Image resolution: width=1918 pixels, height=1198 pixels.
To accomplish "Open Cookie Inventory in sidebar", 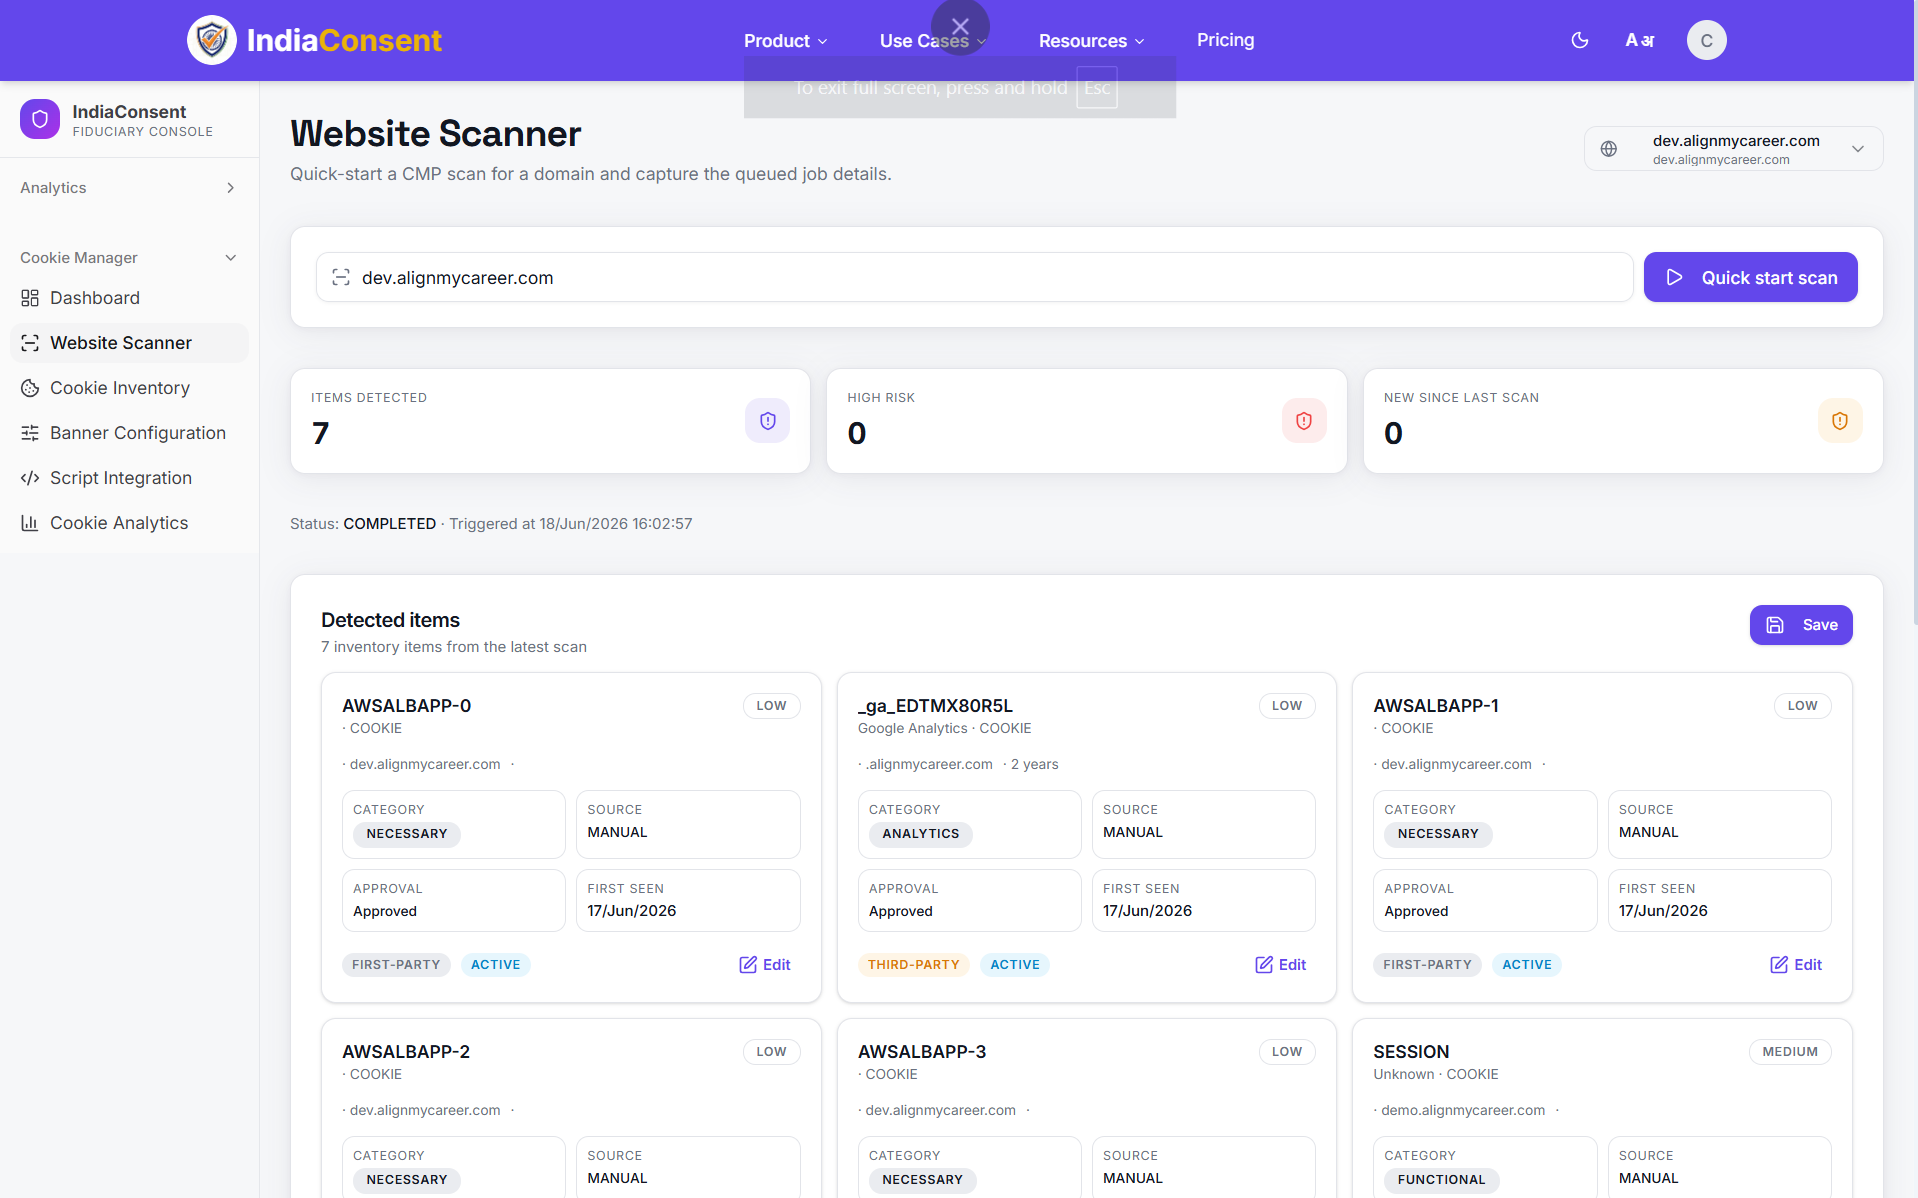I will coord(129,388).
